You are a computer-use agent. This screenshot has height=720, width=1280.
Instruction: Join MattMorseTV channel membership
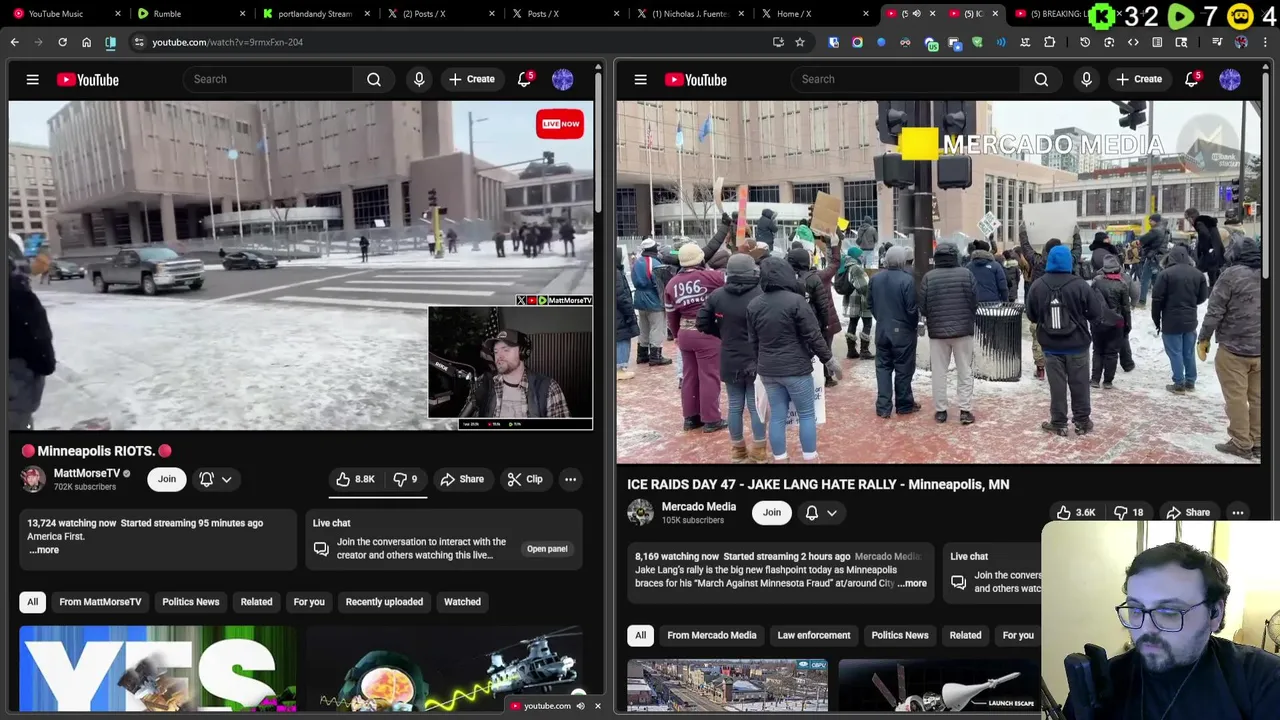coord(167,479)
